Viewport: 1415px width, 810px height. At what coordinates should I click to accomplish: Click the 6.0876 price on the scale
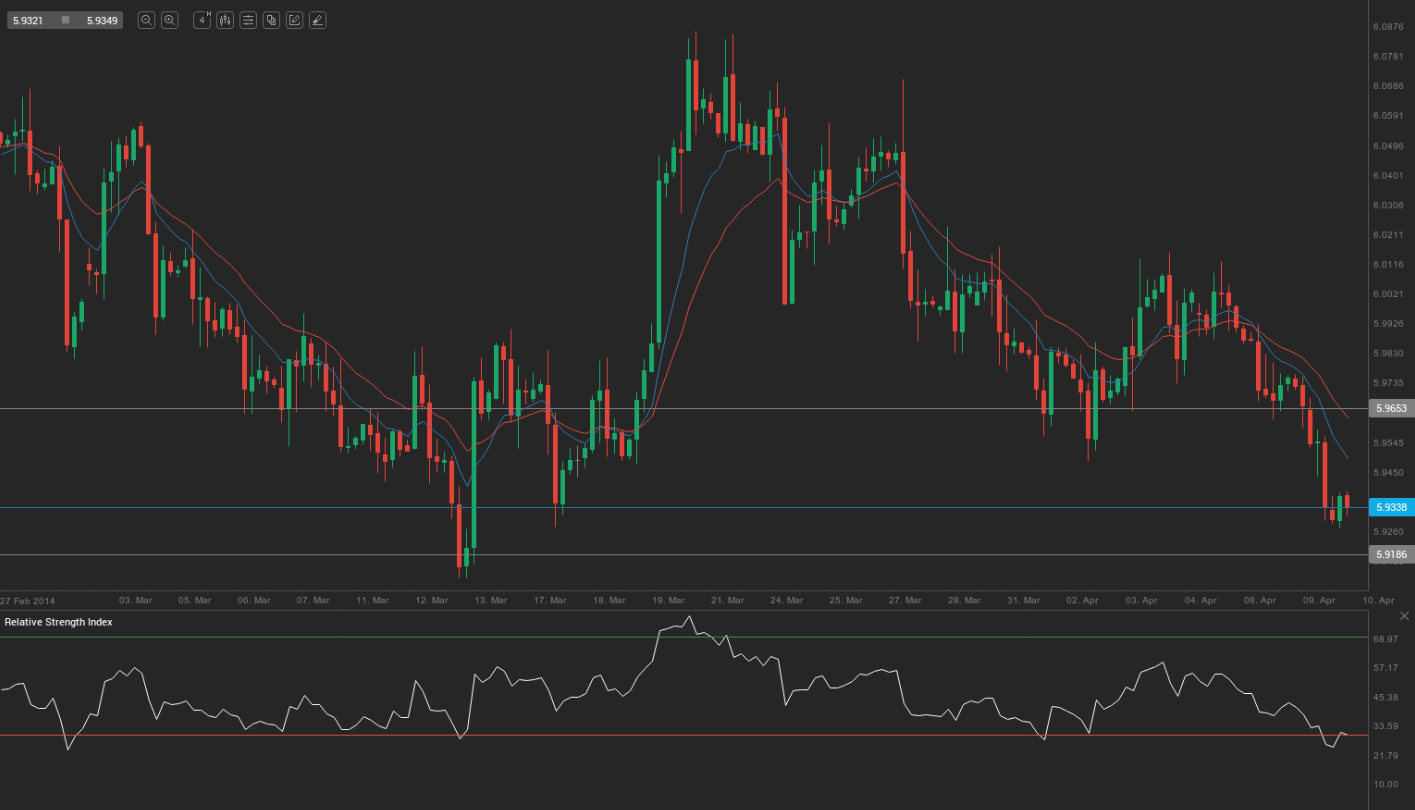[1388, 27]
